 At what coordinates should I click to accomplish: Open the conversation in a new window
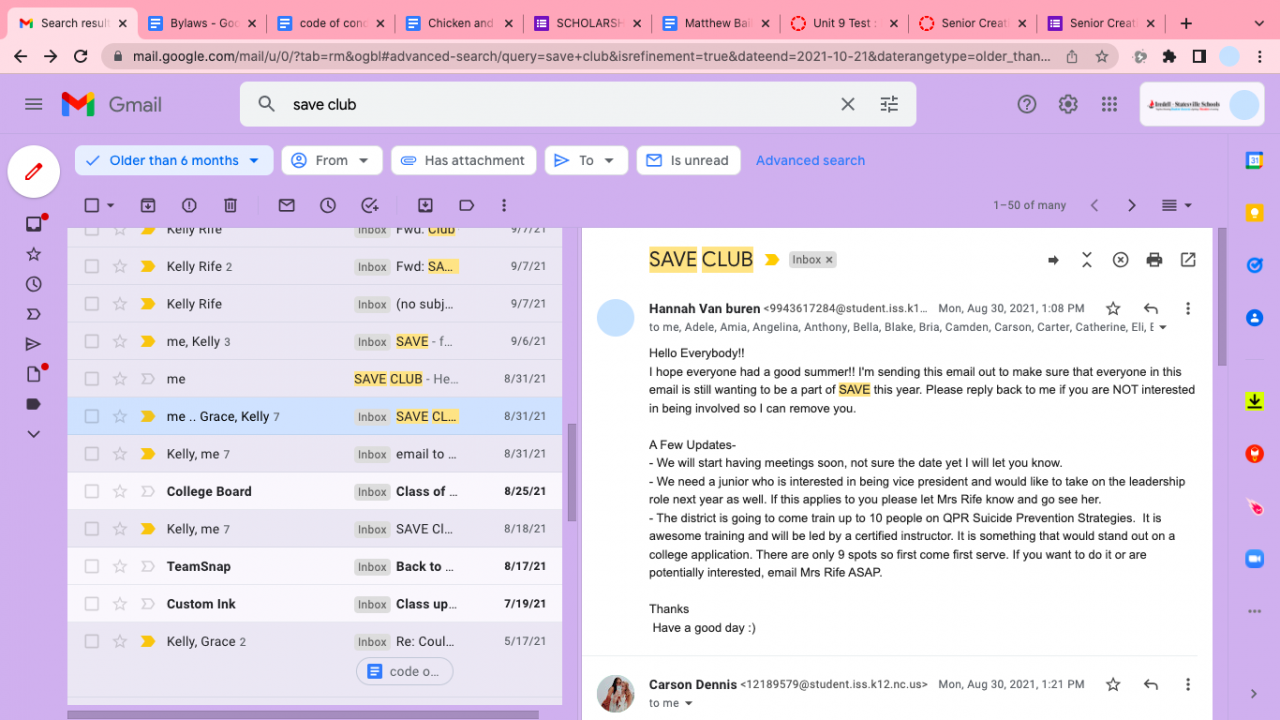point(1188,260)
